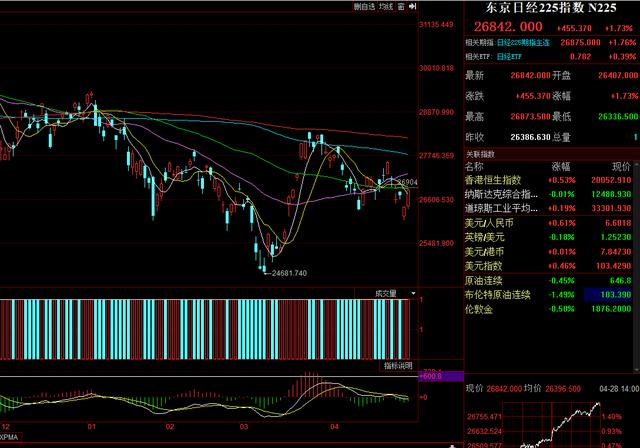Click the 26904 label near latest candle

(407, 182)
